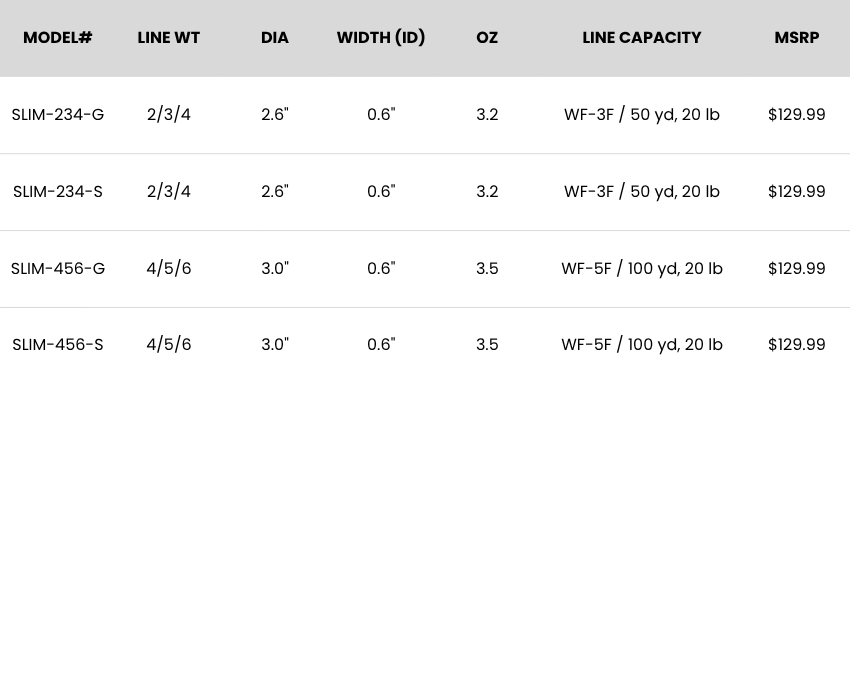Viewport: 850px width, 700px height.
Task: Select the DIA column header
Action: (x=275, y=38)
